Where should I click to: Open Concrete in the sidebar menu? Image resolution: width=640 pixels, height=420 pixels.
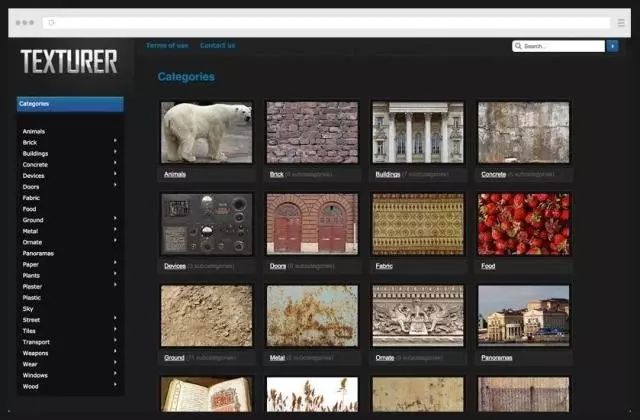pyautogui.click(x=35, y=164)
